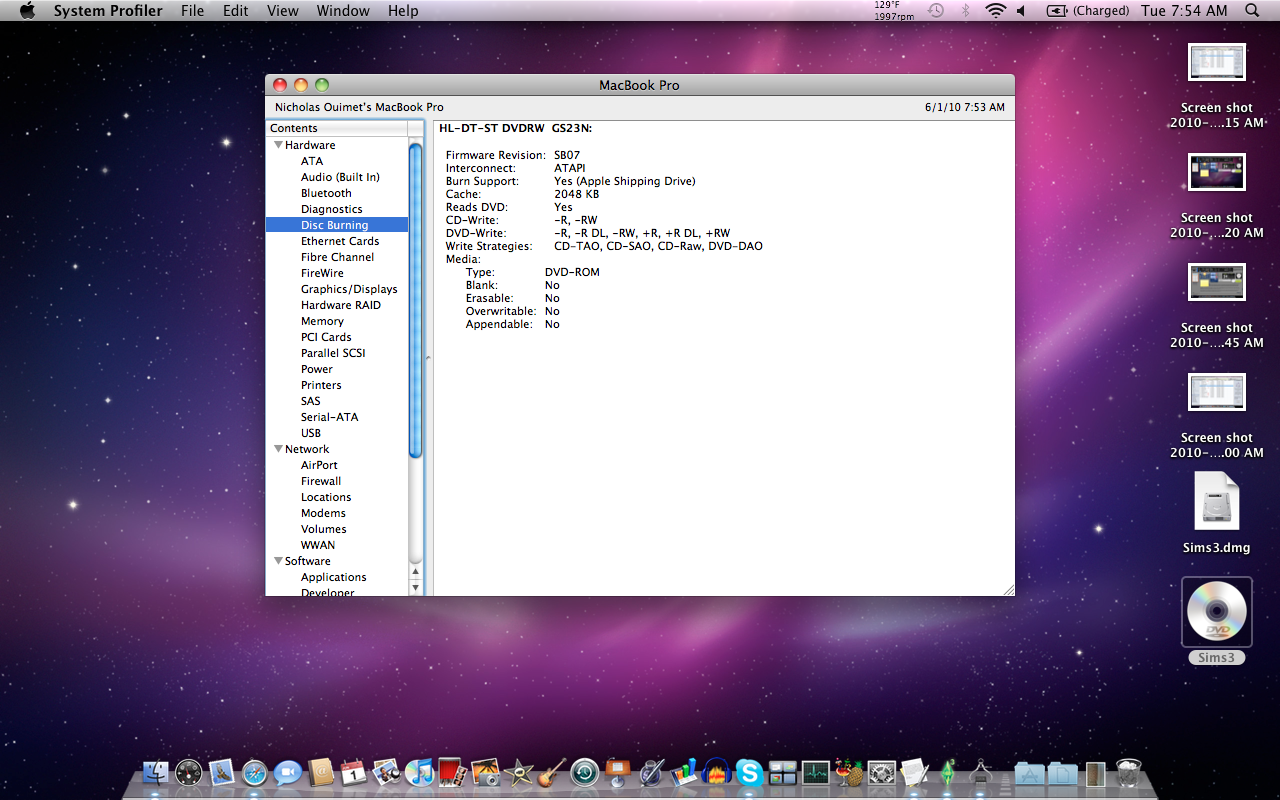1280x800 pixels.
Task: Select Memory under Hardware
Action: [322, 321]
